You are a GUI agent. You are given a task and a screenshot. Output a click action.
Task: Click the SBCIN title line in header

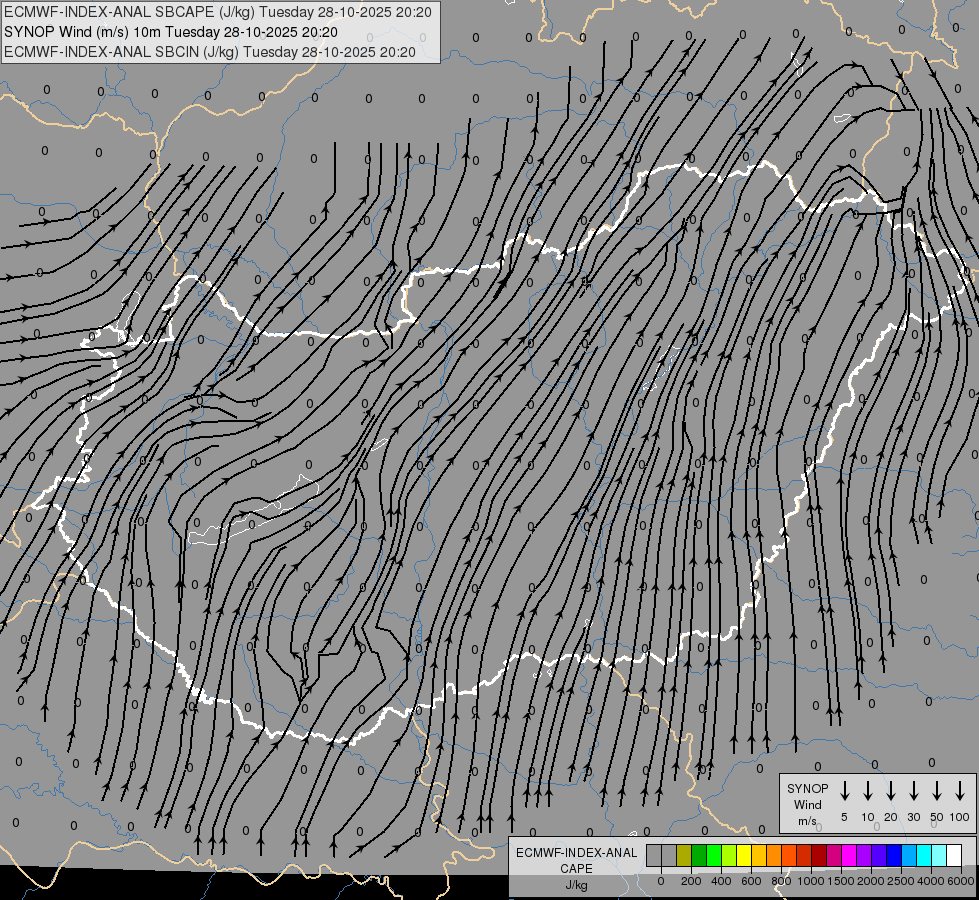(210, 52)
